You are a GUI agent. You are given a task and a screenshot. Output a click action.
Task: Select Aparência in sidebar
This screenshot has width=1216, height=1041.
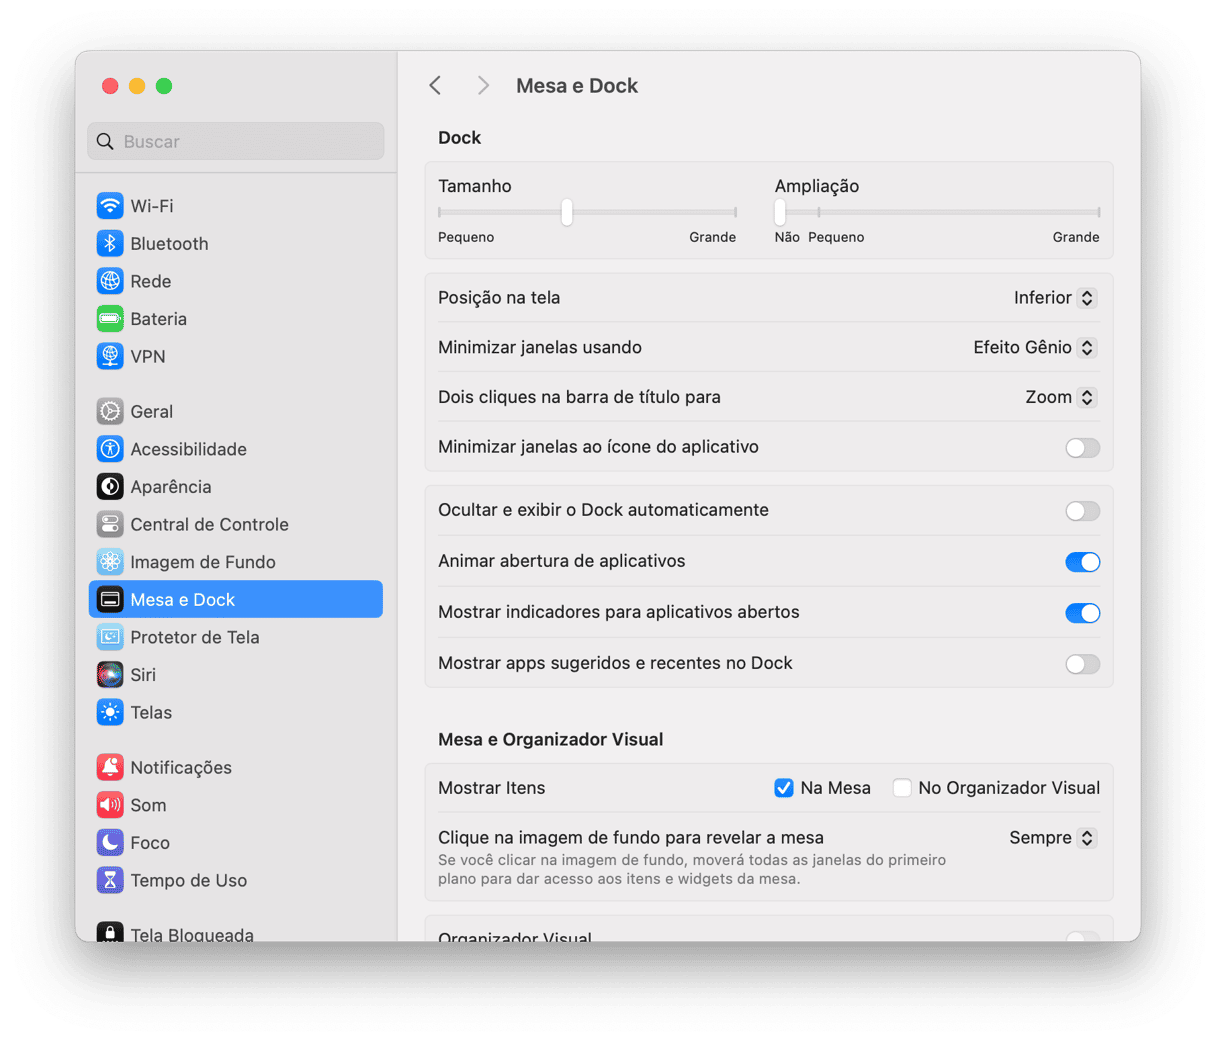[x=236, y=487]
